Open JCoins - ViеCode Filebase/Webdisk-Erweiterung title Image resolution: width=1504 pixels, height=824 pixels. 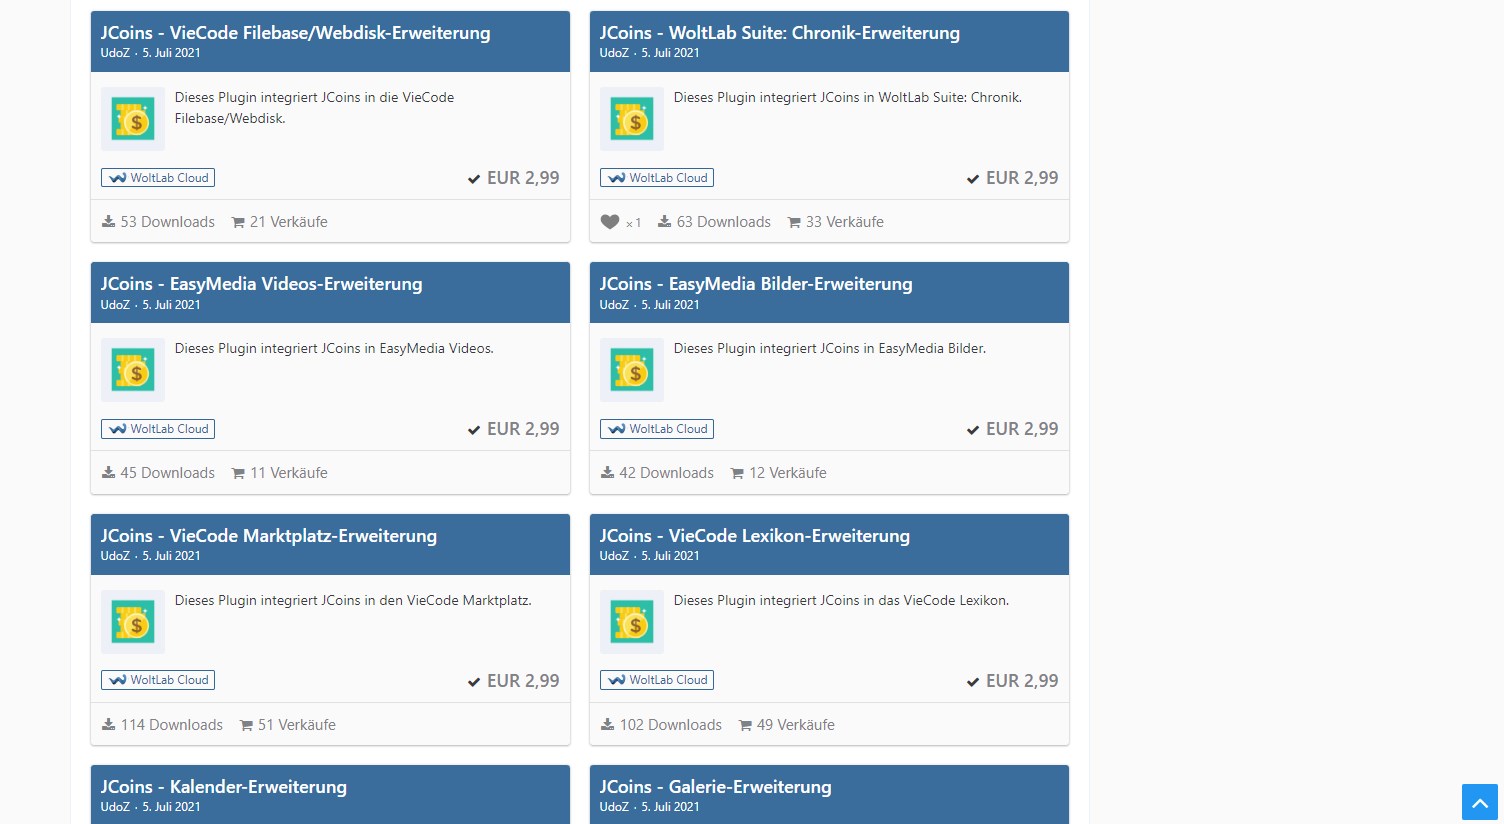(x=295, y=33)
